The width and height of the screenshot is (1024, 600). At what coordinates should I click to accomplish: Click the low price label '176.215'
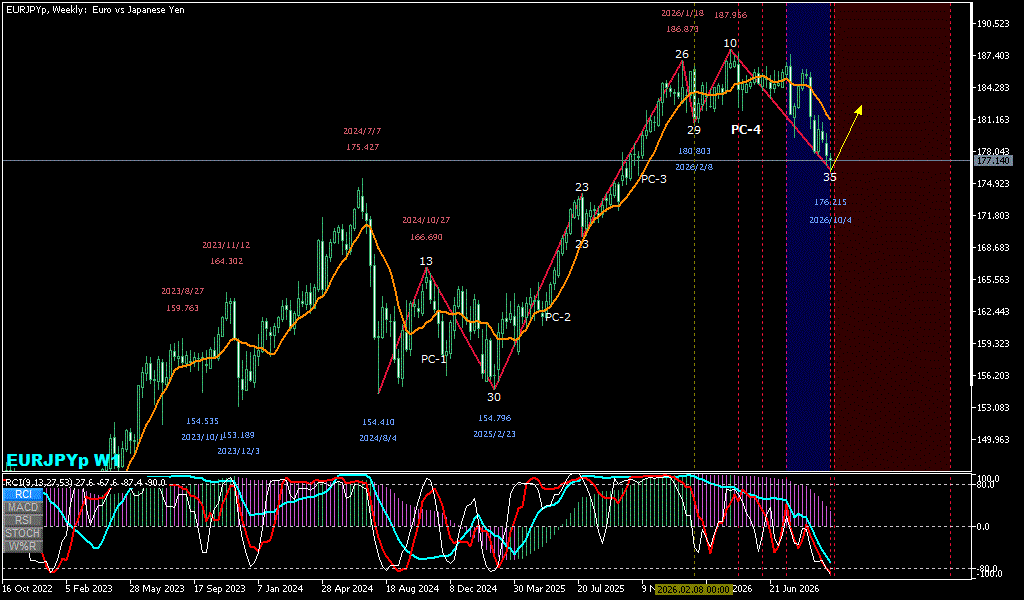[x=830, y=202]
